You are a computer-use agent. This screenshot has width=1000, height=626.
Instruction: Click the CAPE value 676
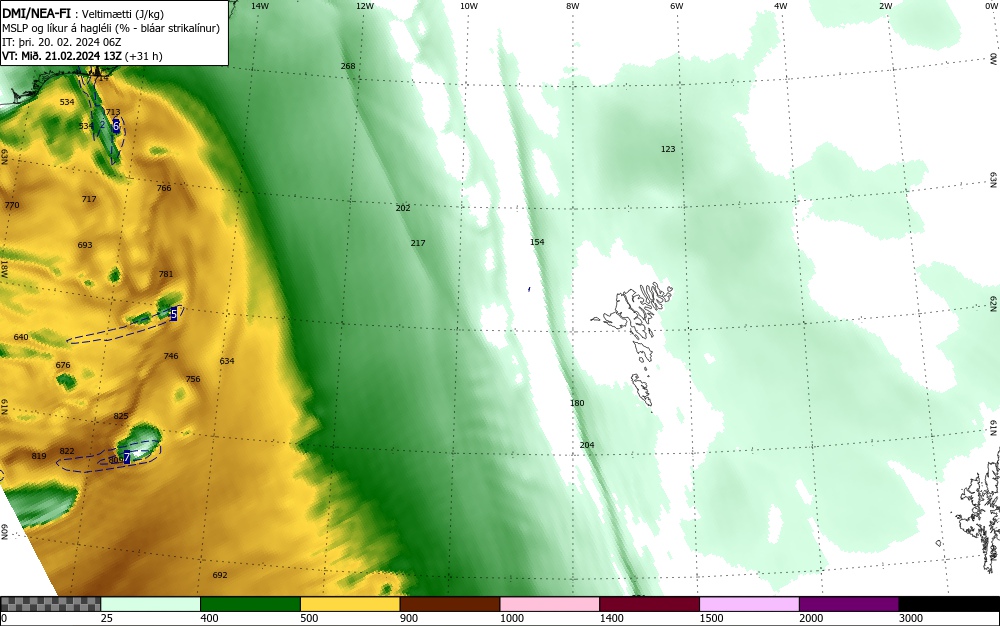[x=62, y=366]
